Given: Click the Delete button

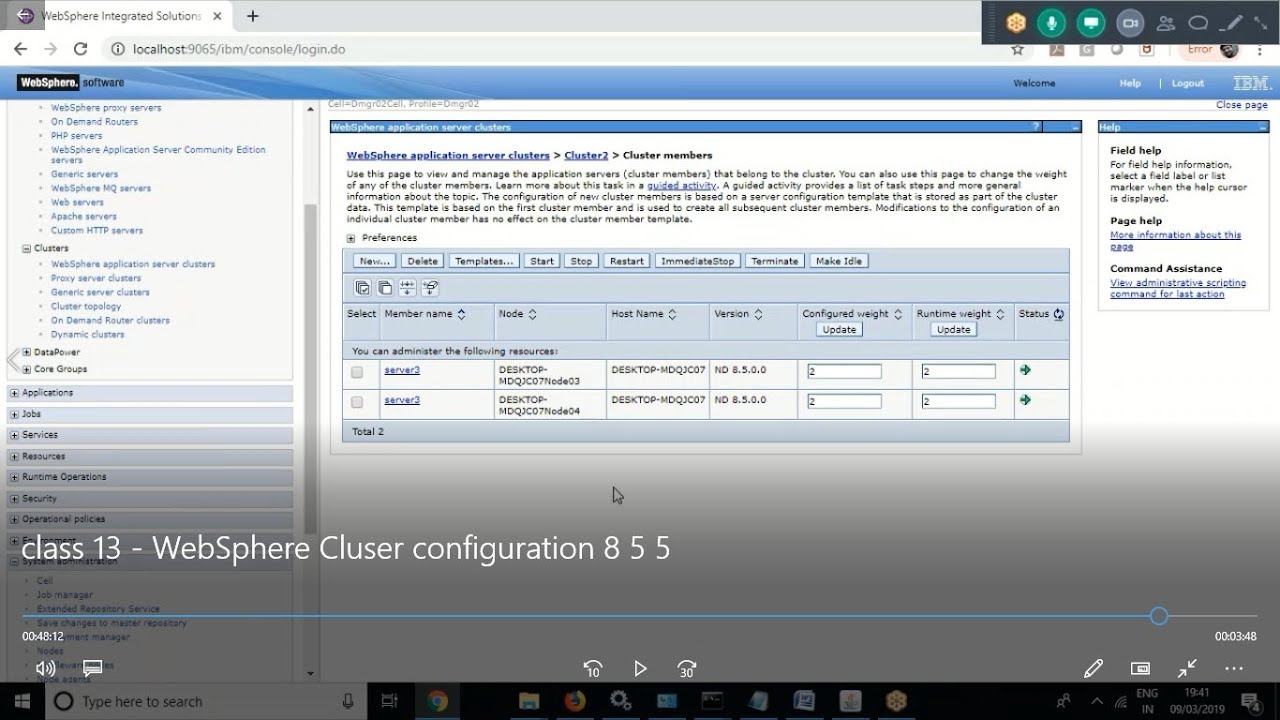Looking at the screenshot, I should point(423,261).
